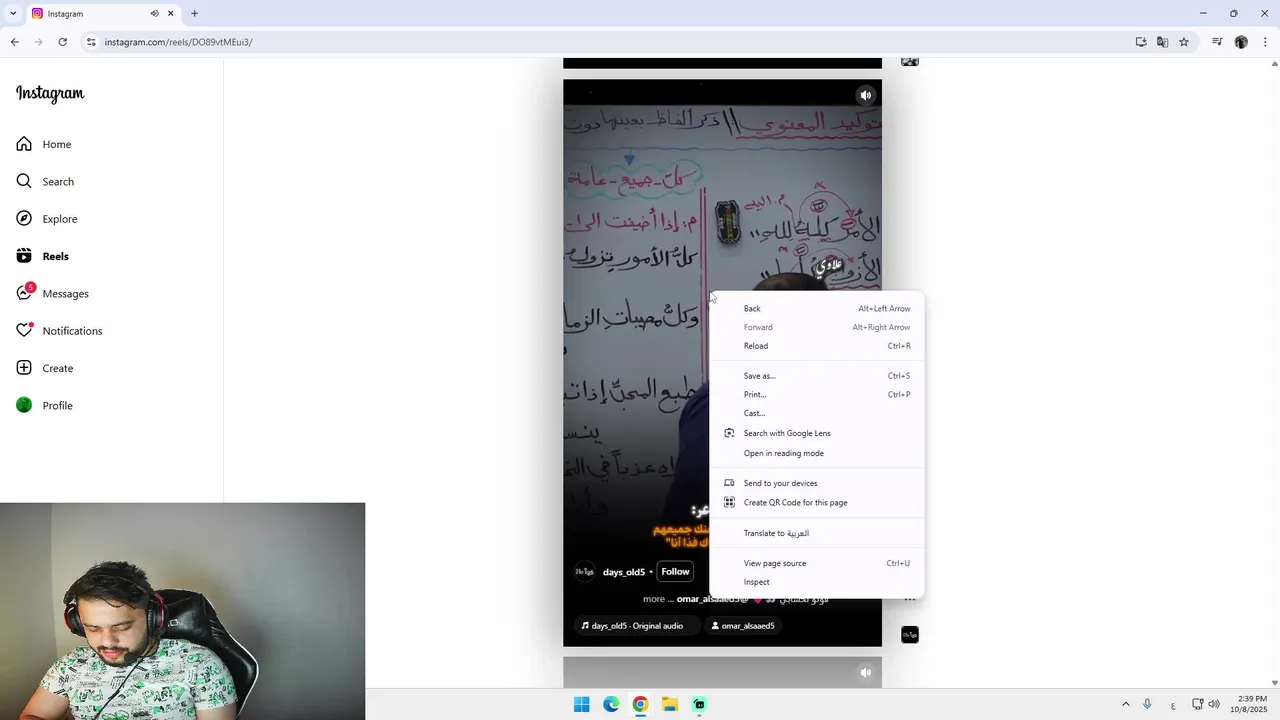Viewport: 1280px width, 720px height.
Task: Open a new browser tab
Action: [x=194, y=14]
